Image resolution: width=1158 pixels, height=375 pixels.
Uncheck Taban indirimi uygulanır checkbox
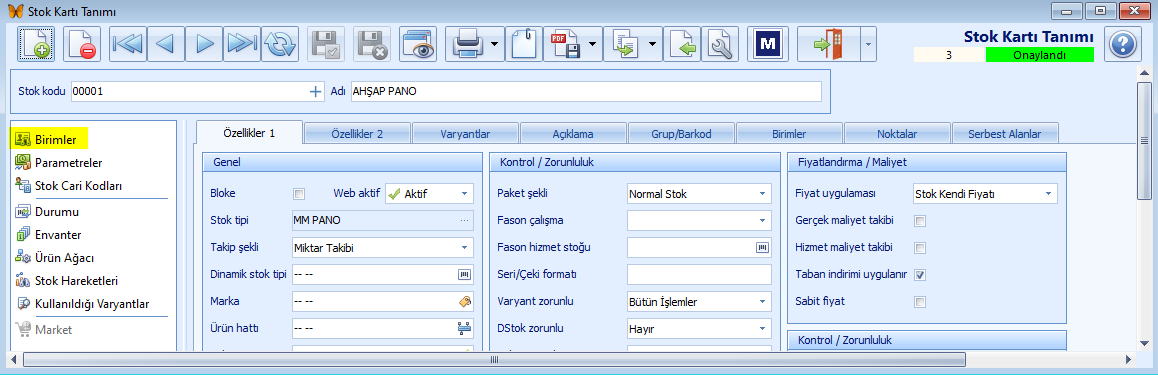point(920,275)
